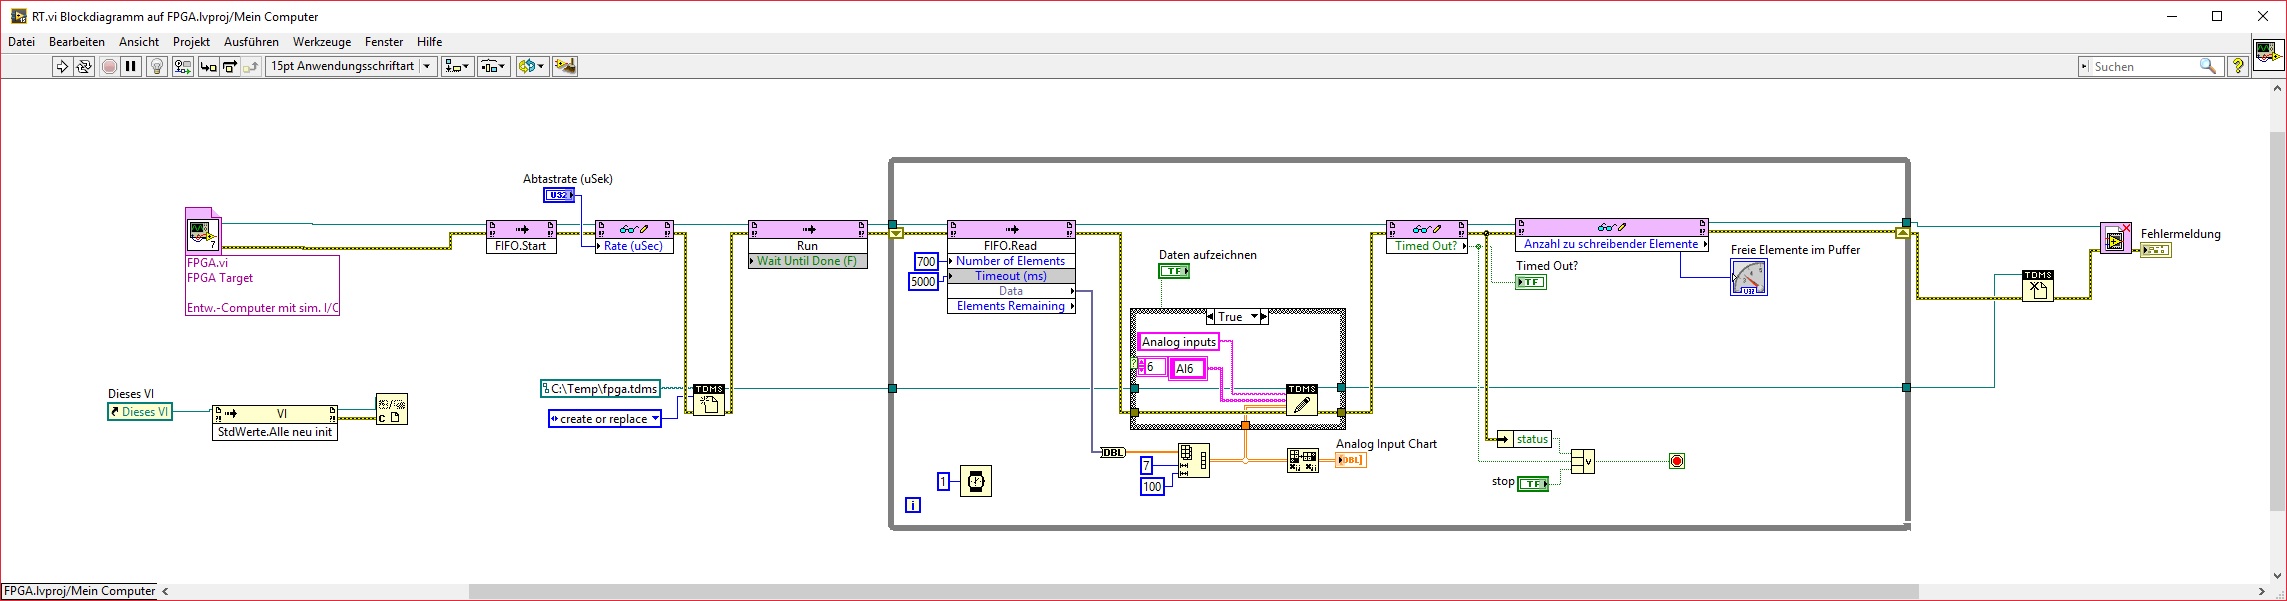Click the Step Over button

[229, 66]
